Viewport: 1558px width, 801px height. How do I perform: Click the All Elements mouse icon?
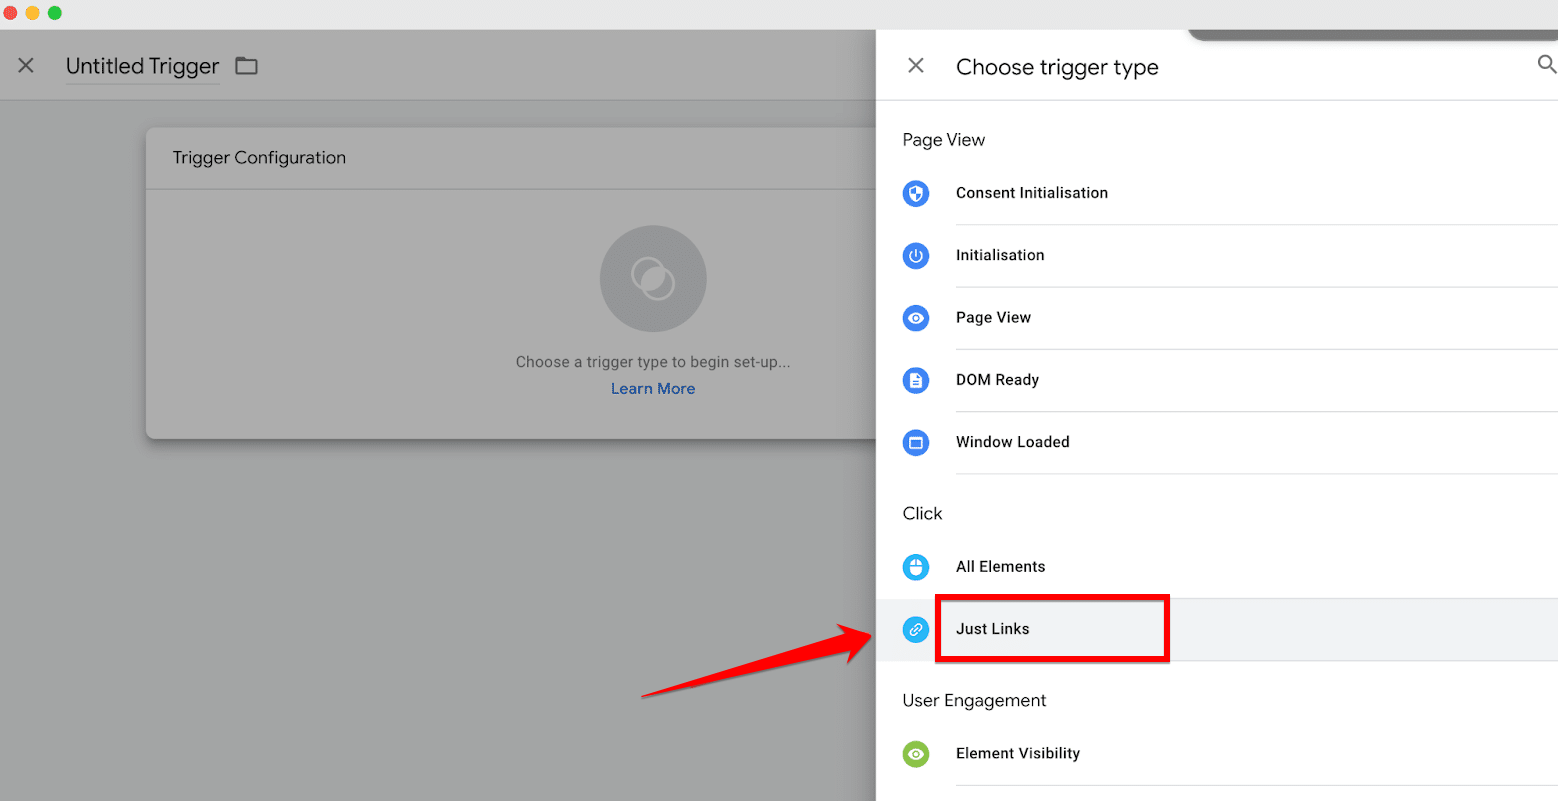click(915, 567)
